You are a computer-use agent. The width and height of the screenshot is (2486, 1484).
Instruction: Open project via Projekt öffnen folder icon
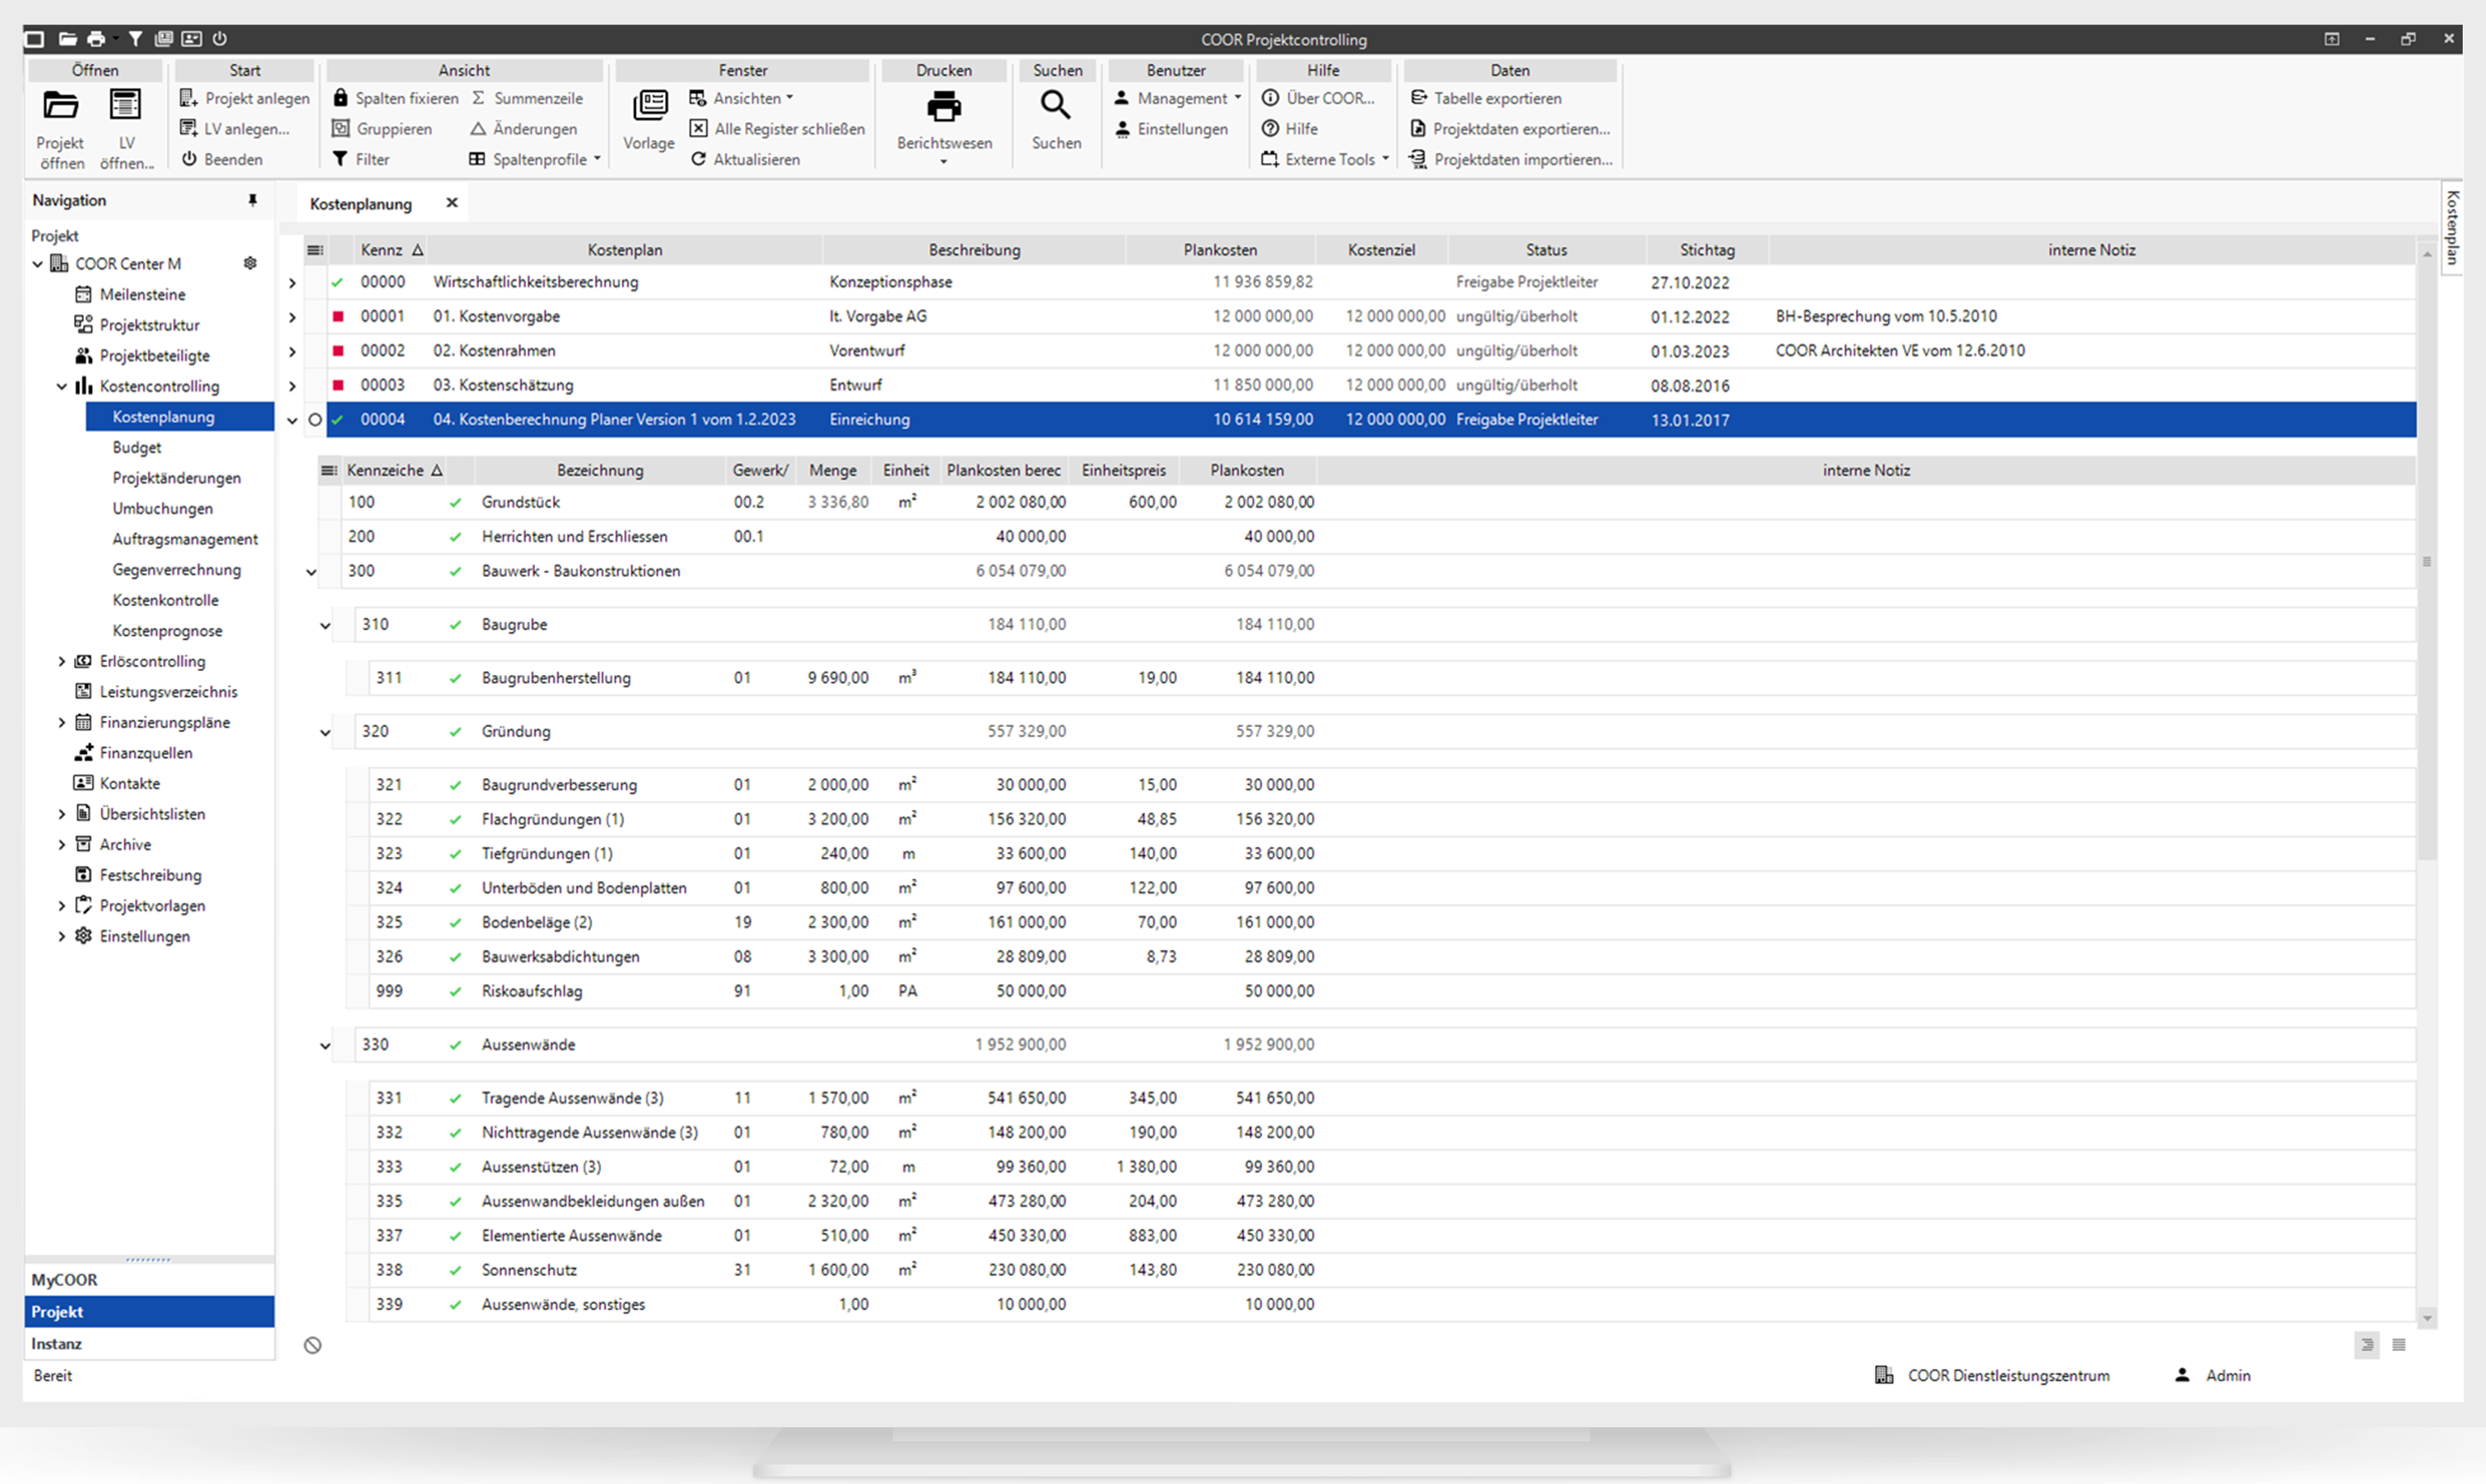[x=61, y=106]
